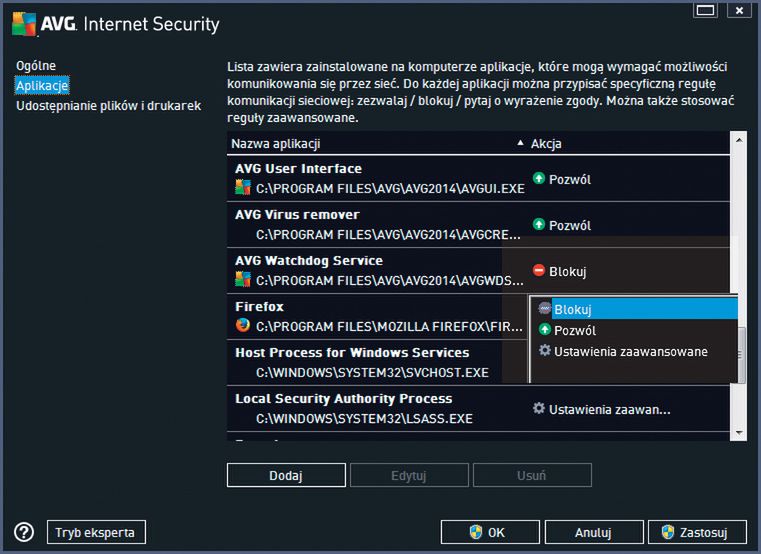Open the Ogólne settings section
Image resolution: width=761 pixels, height=554 pixels.
[x=36, y=66]
